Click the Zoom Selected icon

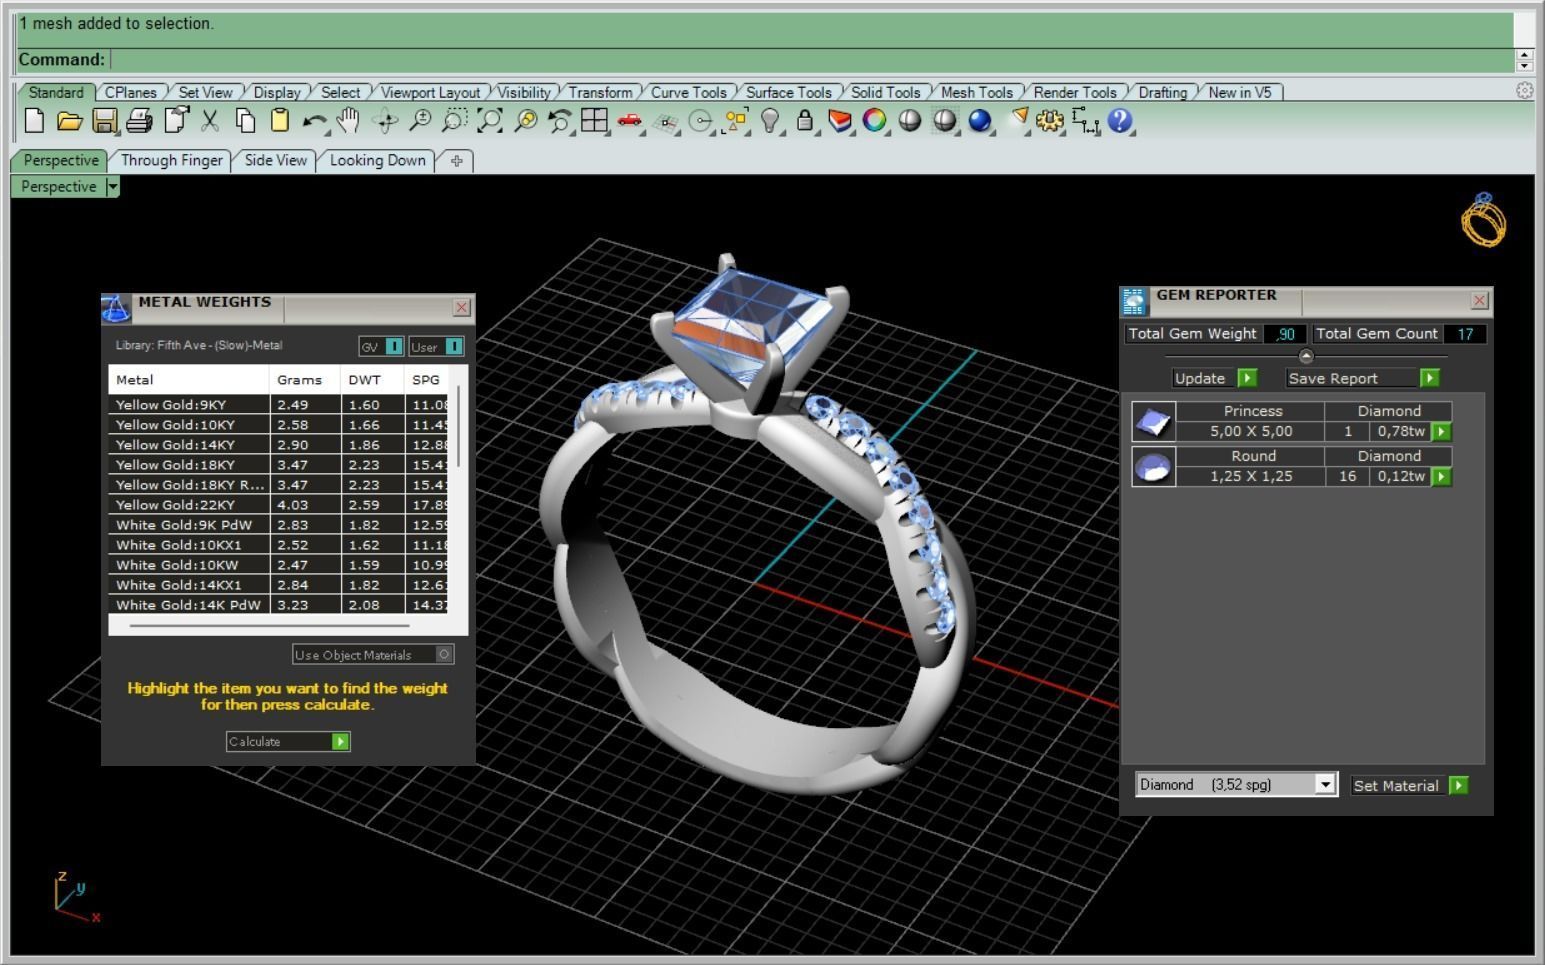click(525, 121)
